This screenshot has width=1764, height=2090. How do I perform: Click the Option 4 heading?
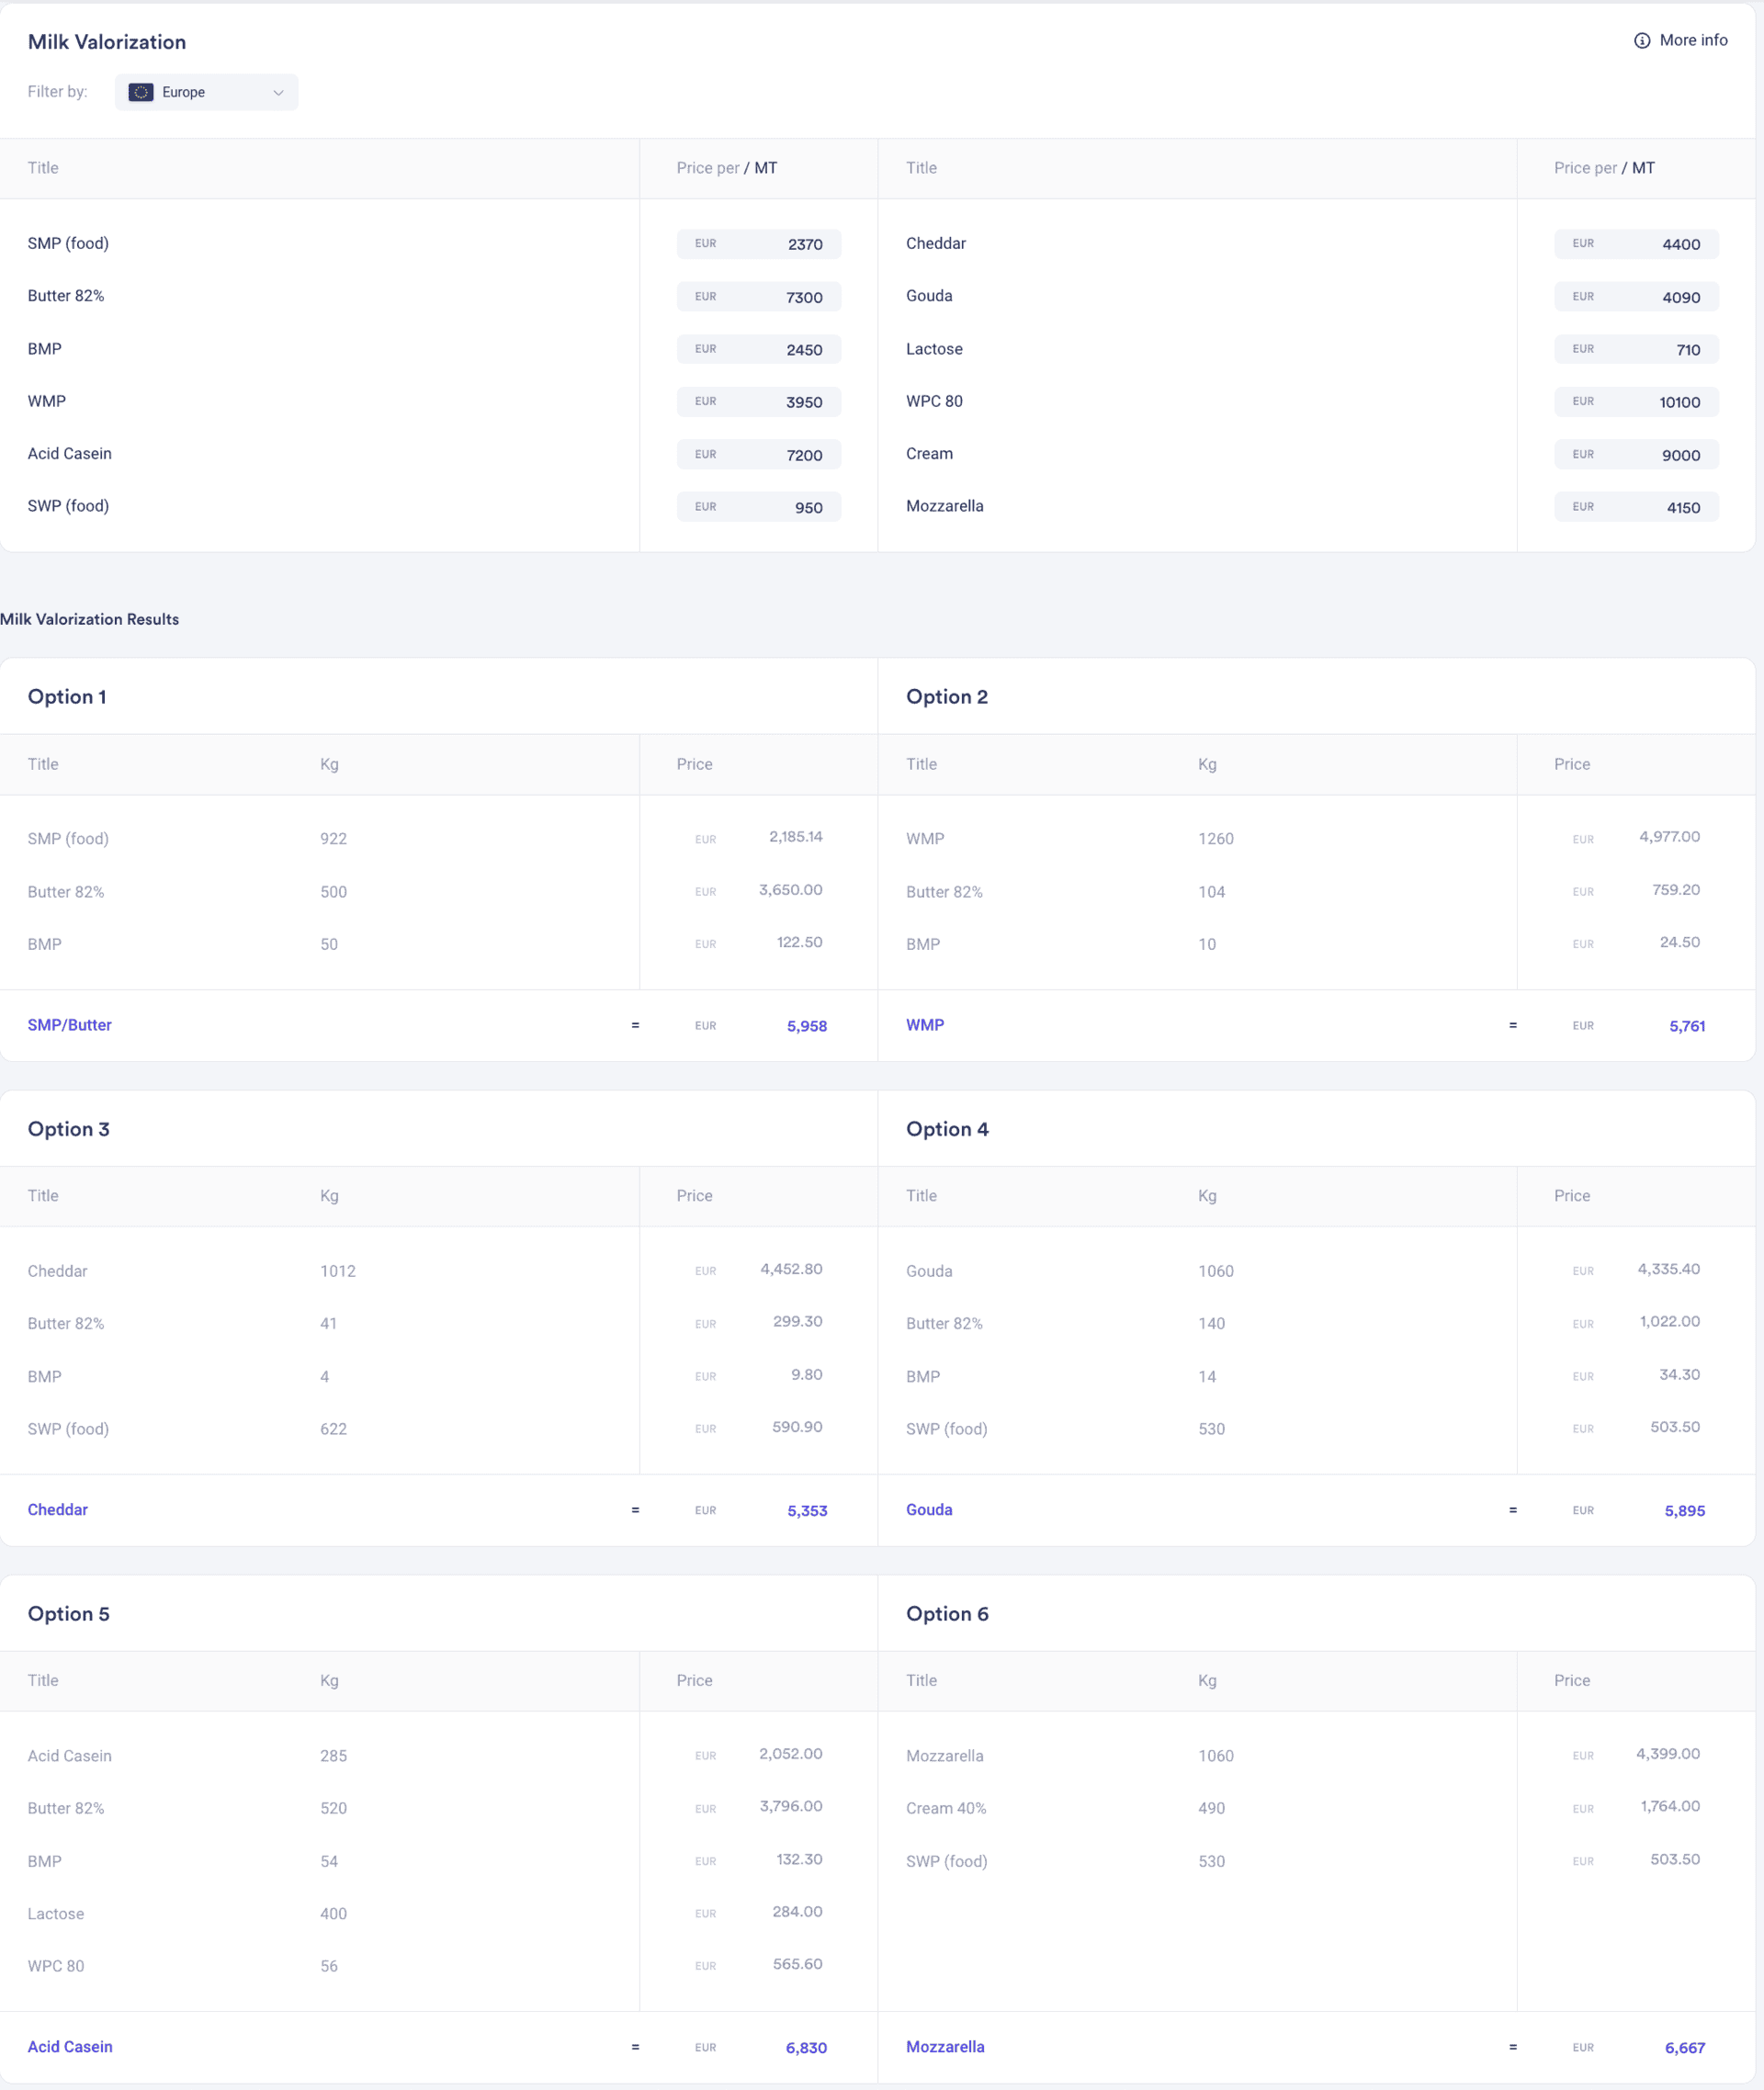tap(947, 1129)
